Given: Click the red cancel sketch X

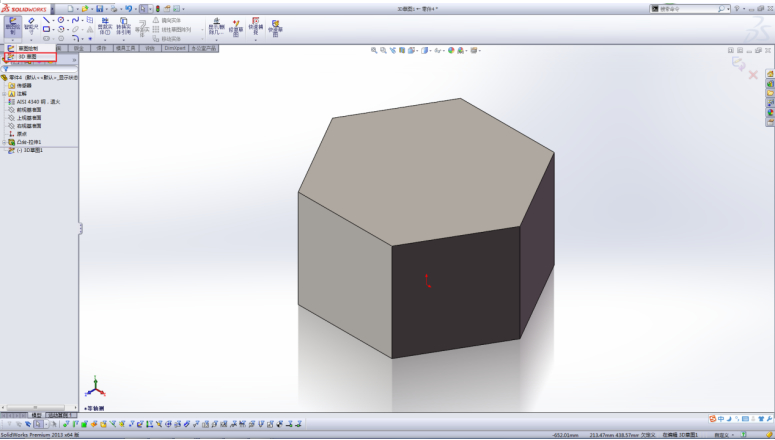Looking at the screenshot, I should point(753,75).
